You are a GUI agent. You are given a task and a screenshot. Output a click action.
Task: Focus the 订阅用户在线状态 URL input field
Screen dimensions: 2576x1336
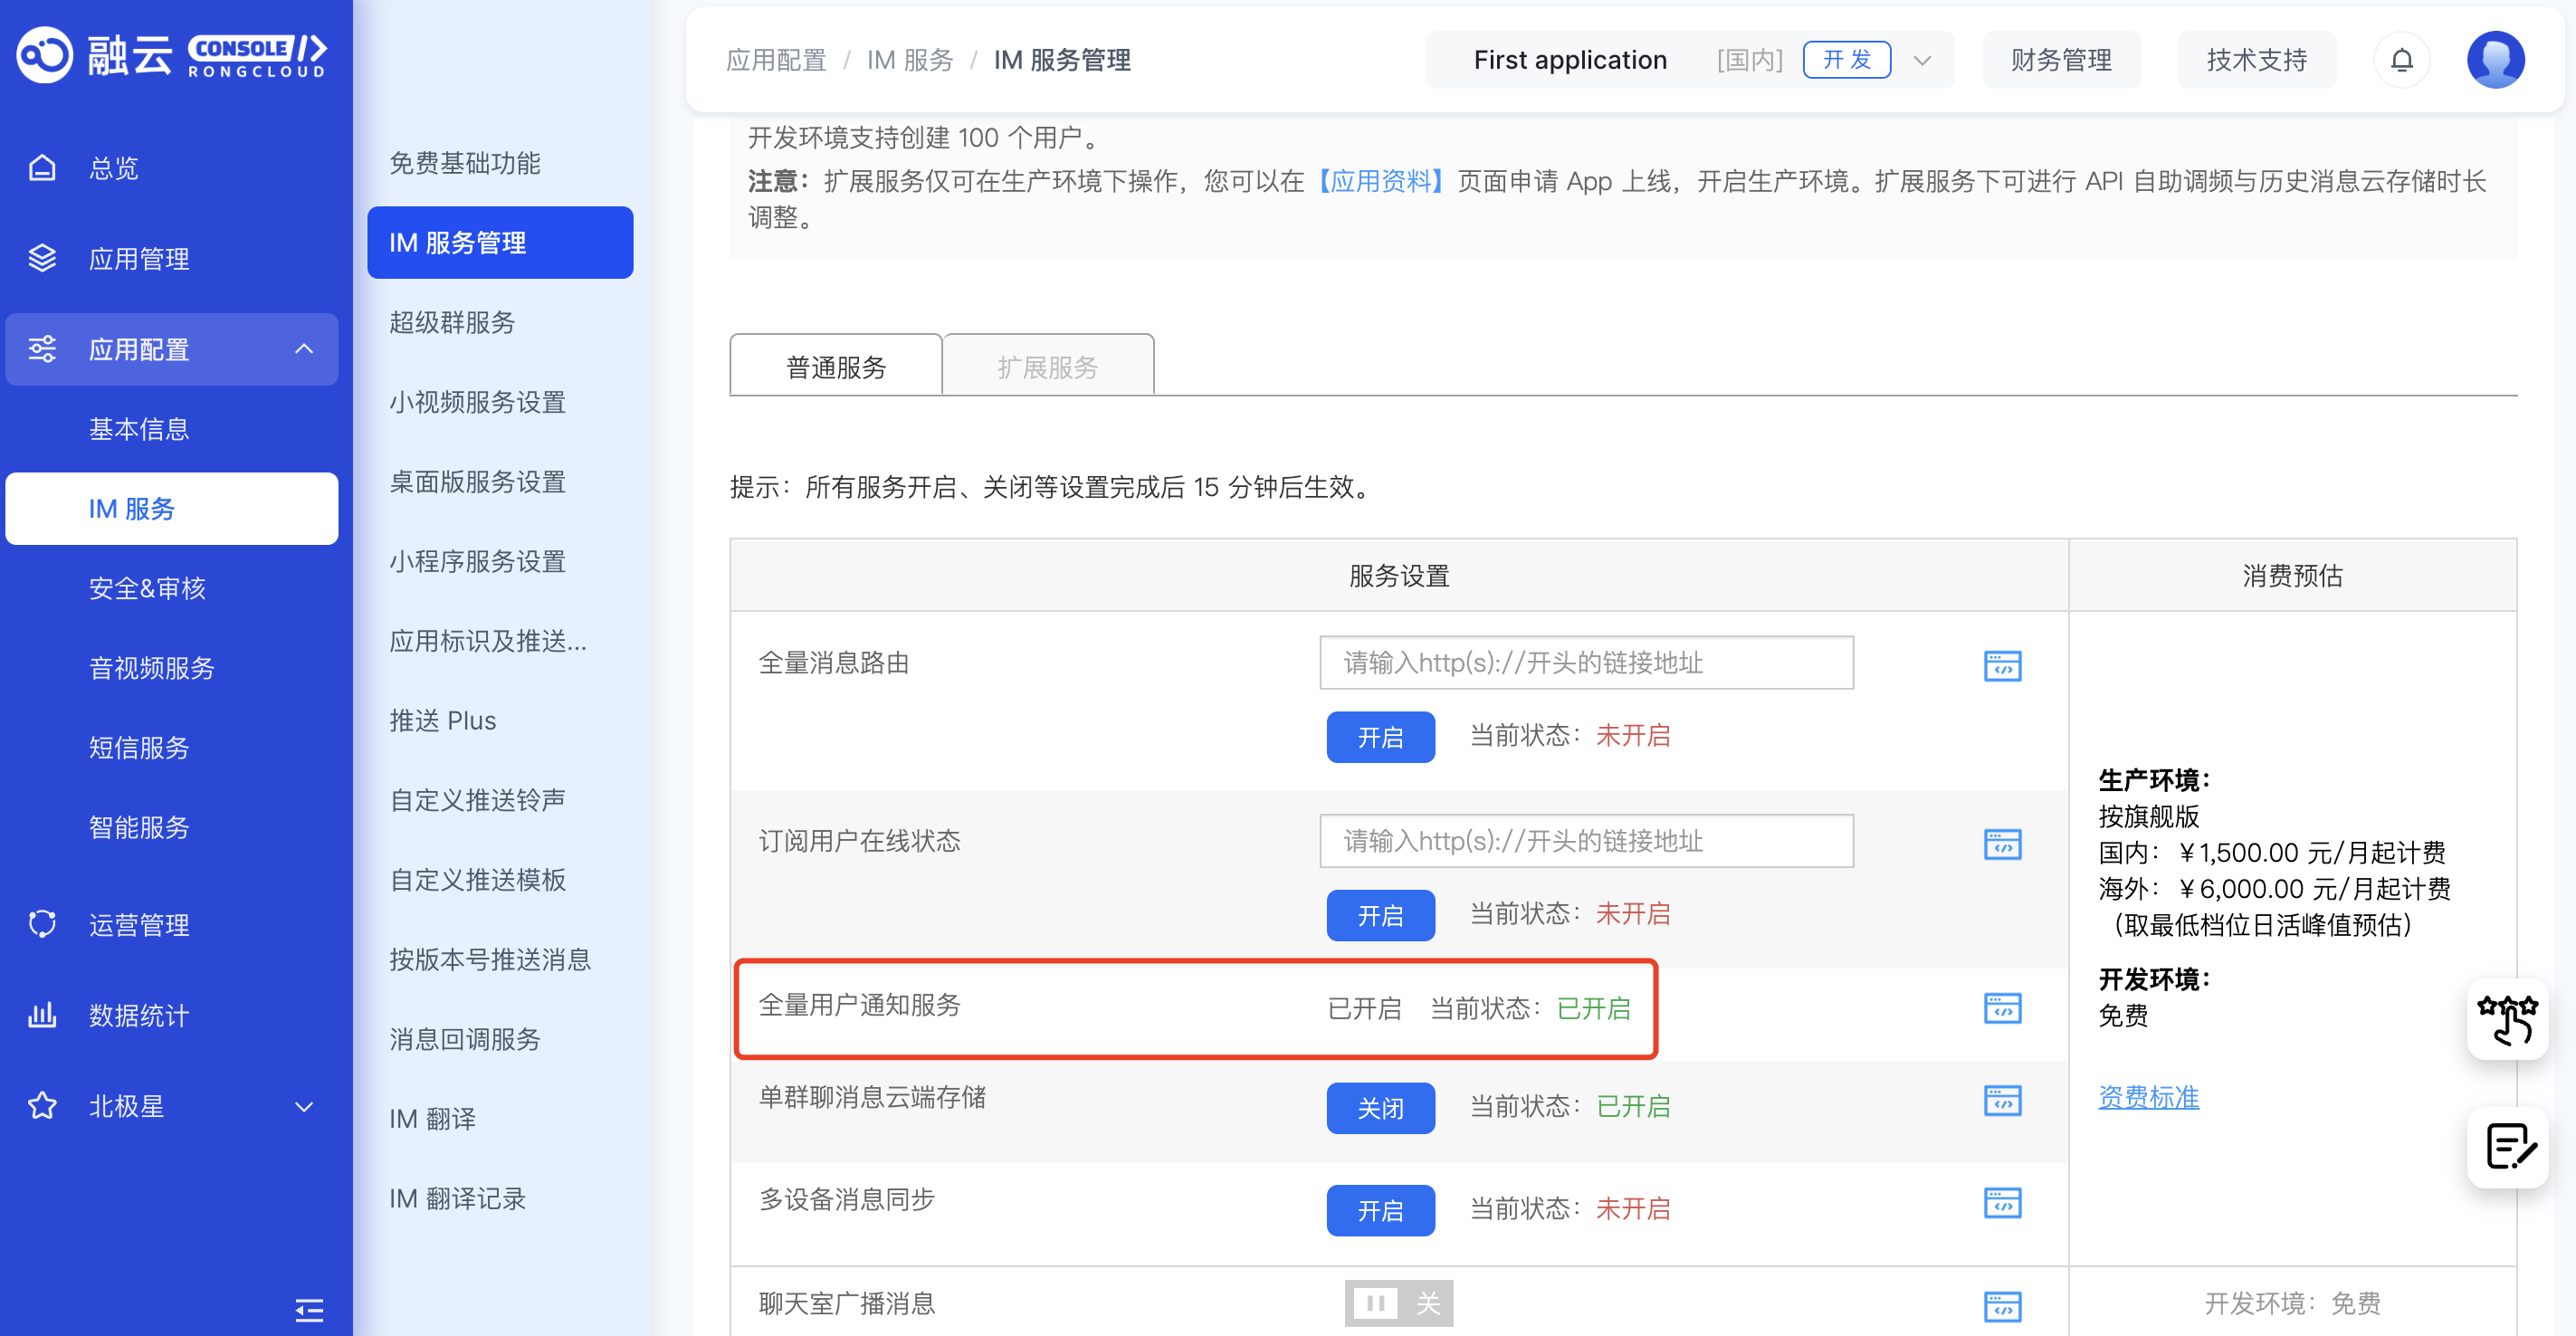[1586, 840]
